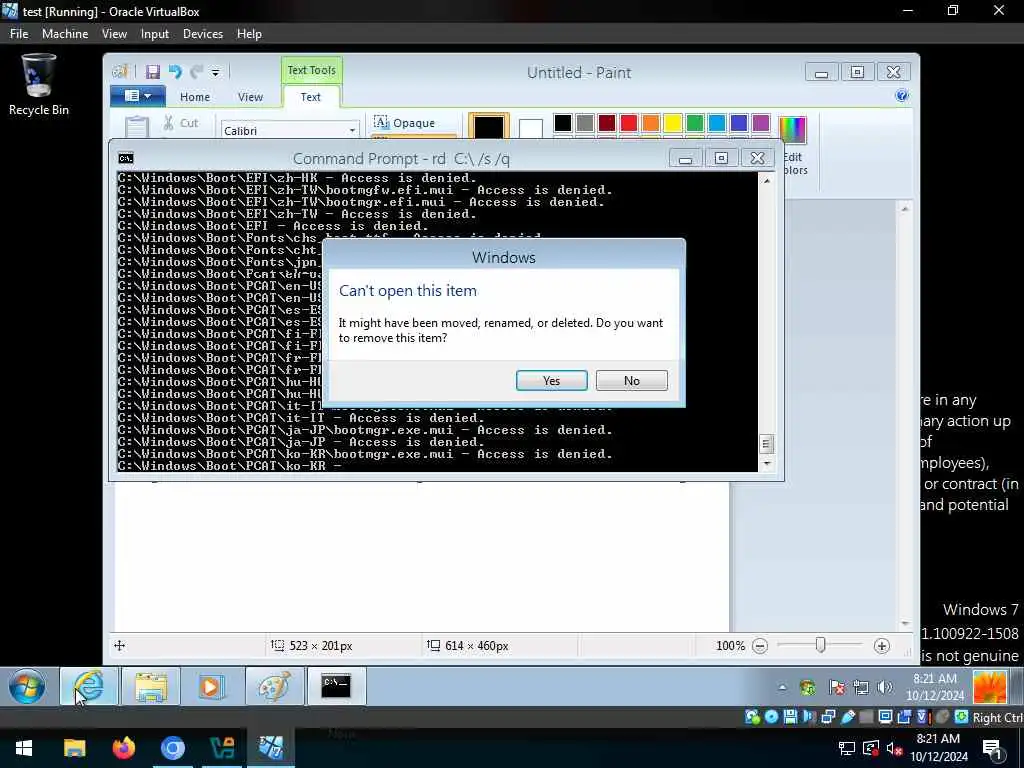Open the Input menu in VirtualBox

pyautogui.click(x=155, y=34)
